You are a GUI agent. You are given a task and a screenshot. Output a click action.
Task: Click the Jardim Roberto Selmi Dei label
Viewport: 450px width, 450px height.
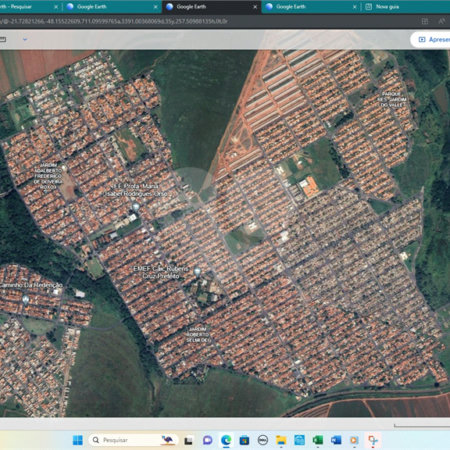point(198,334)
